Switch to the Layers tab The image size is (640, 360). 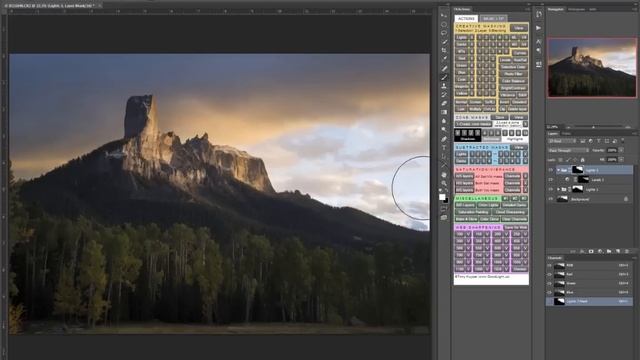click(553, 133)
